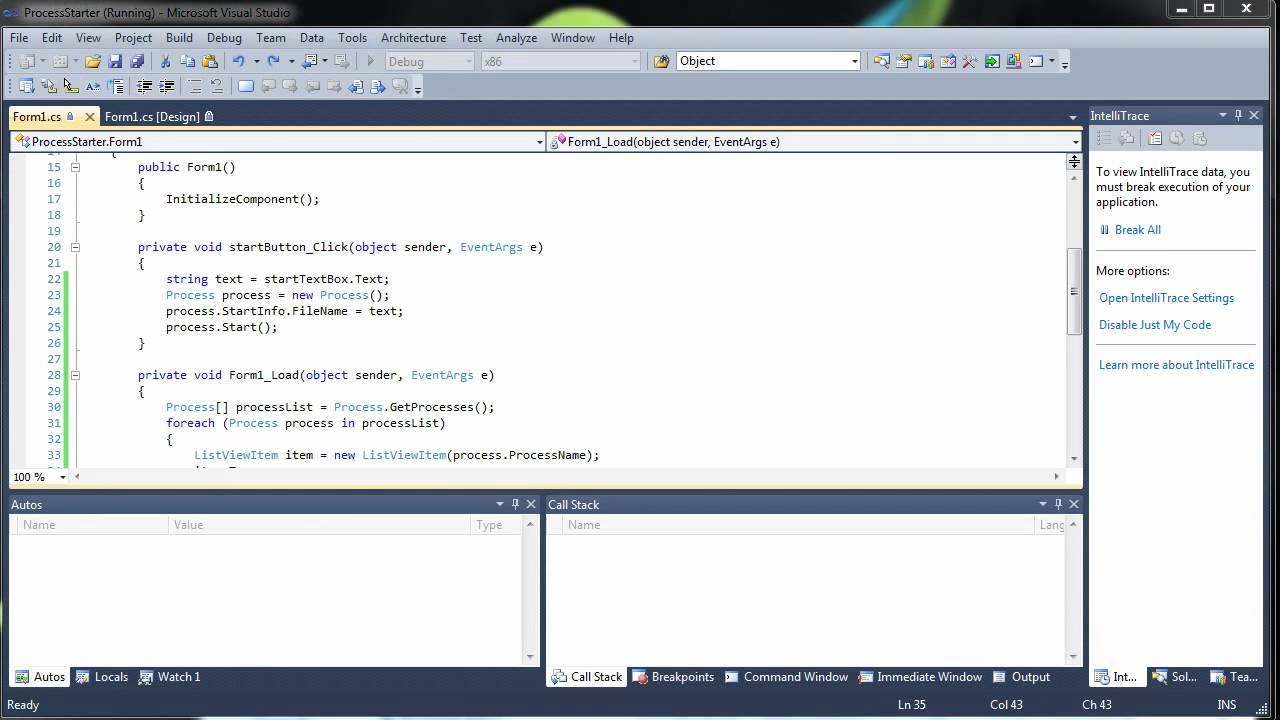Click the Find in Files icon beside the Object box
1280x720 pixels.
(x=661, y=62)
